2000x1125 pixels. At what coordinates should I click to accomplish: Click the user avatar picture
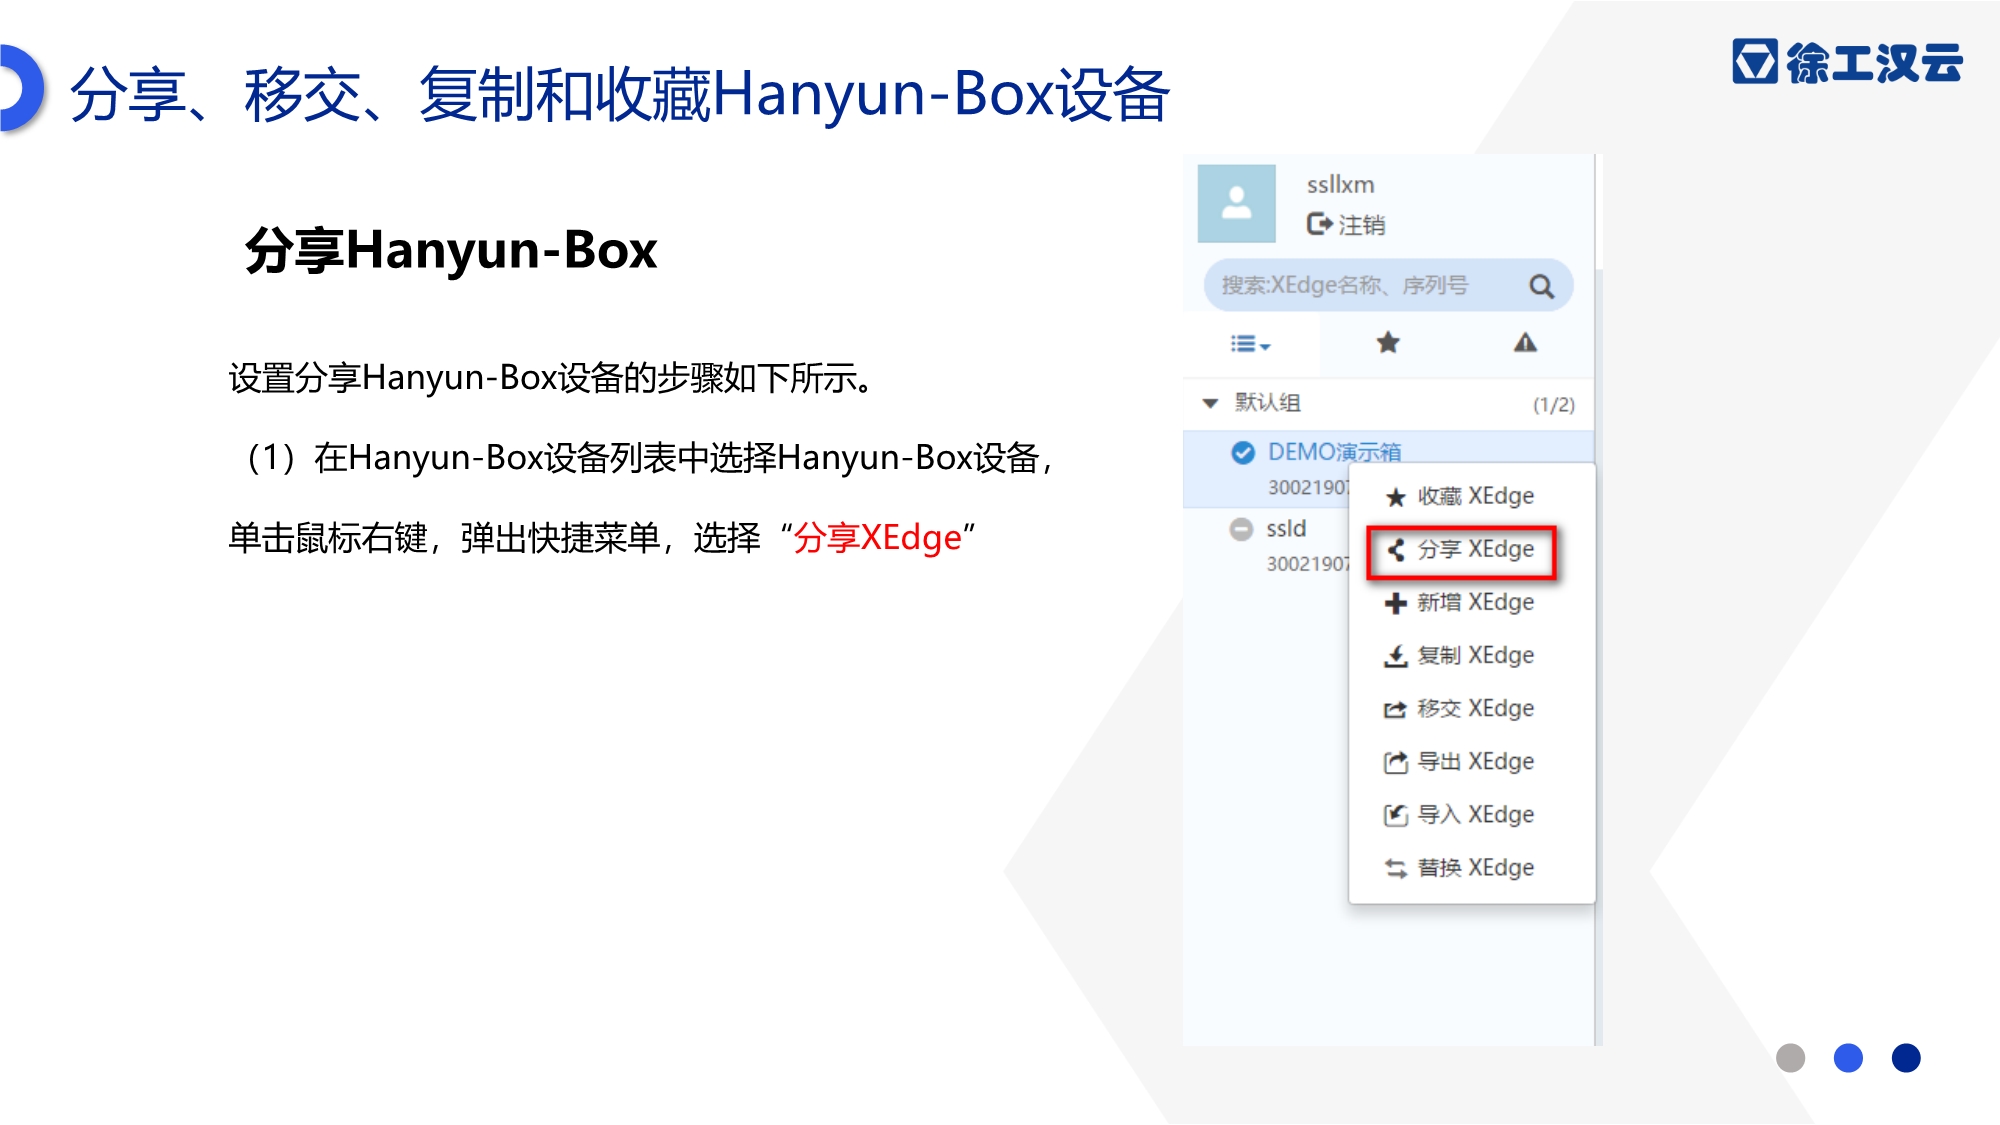pyautogui.click(x=1237, y=204)
